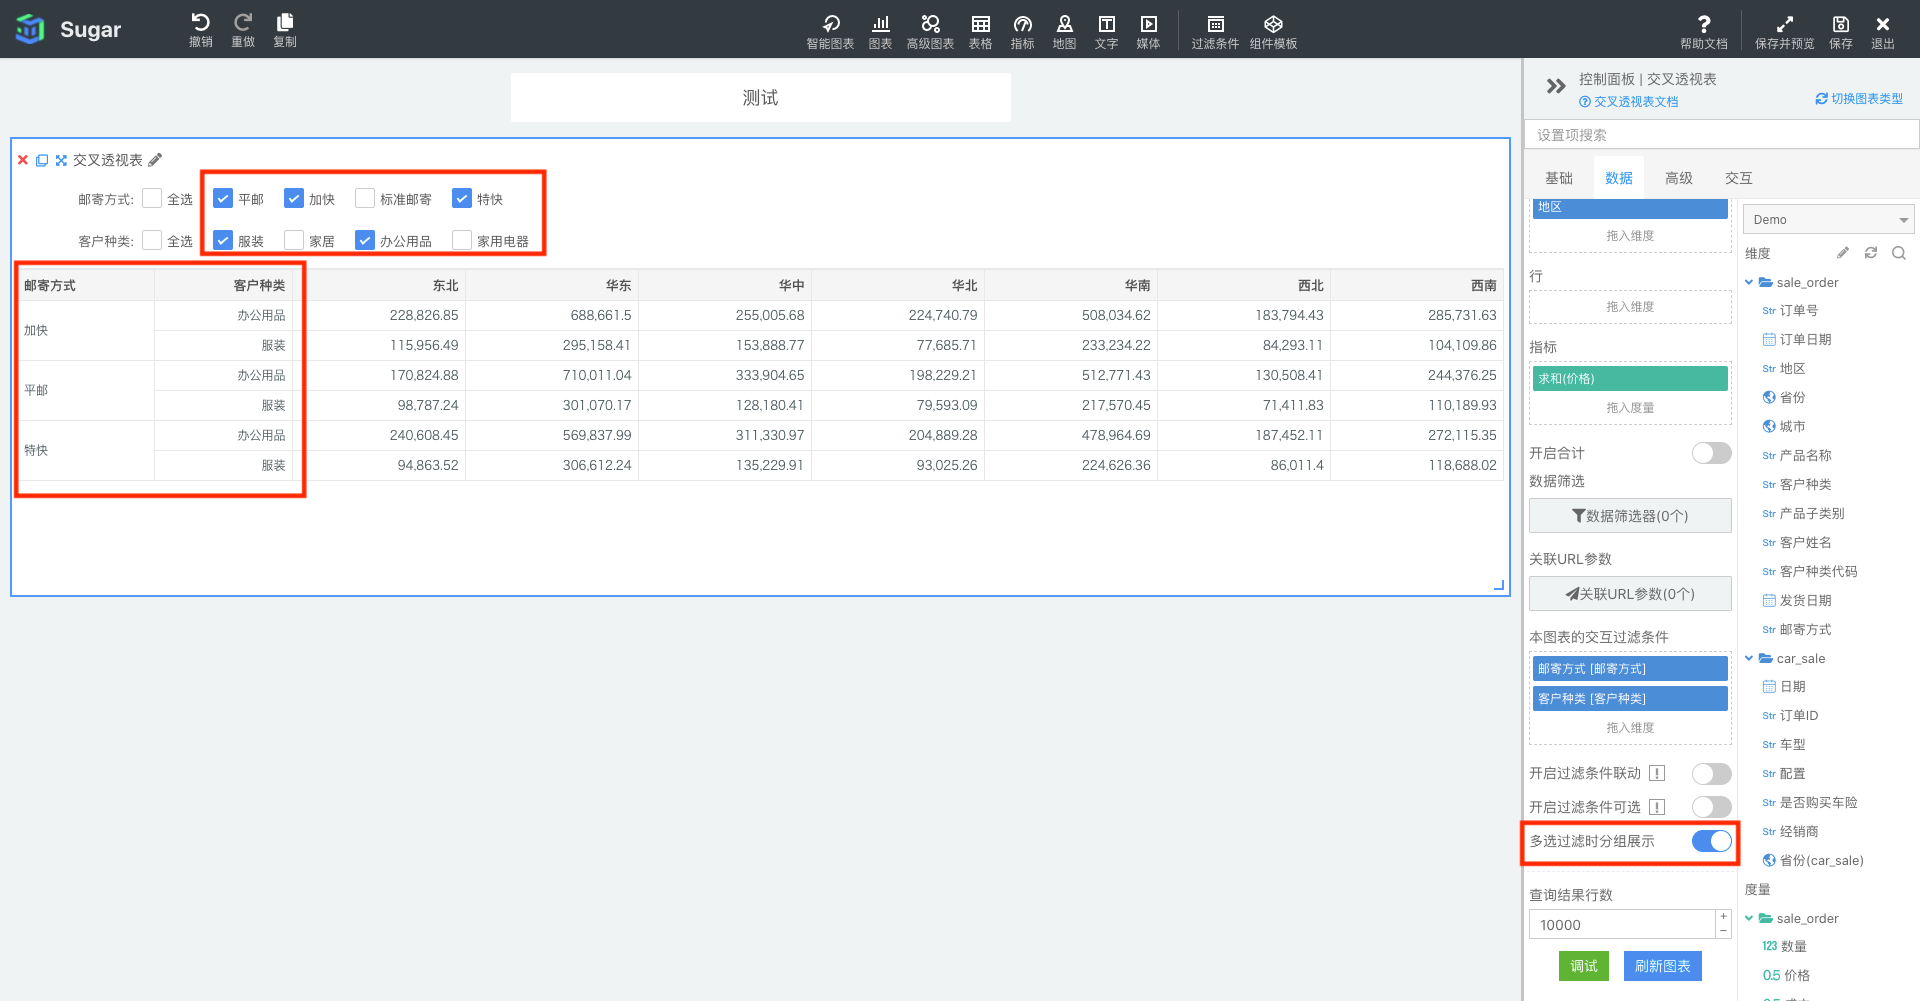
Task: Collapse the control panel with double-arrow
Action: coord(1555,86)
